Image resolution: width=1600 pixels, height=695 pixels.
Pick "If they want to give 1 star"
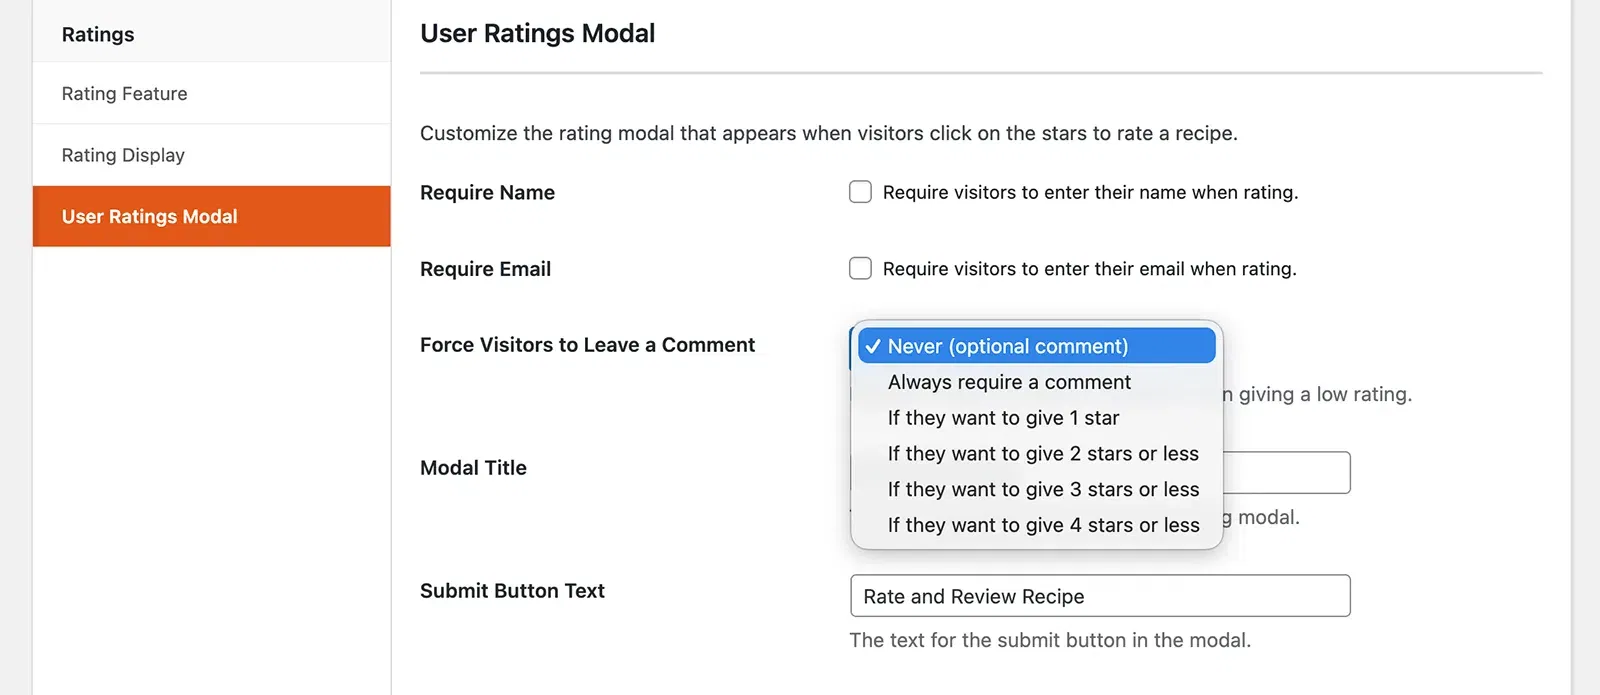click(x=1003, y=418)
